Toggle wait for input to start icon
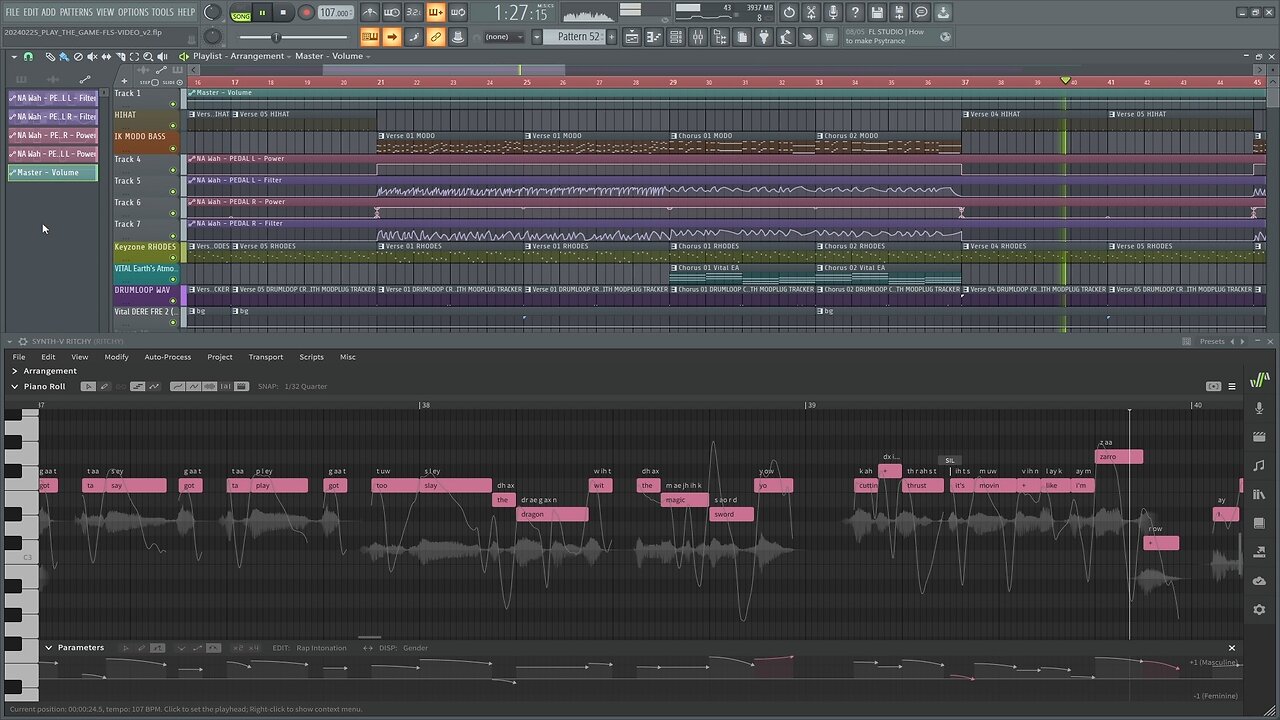Image resolution: width=1280 pixels, height=720 pixels. tap(392, 13)
